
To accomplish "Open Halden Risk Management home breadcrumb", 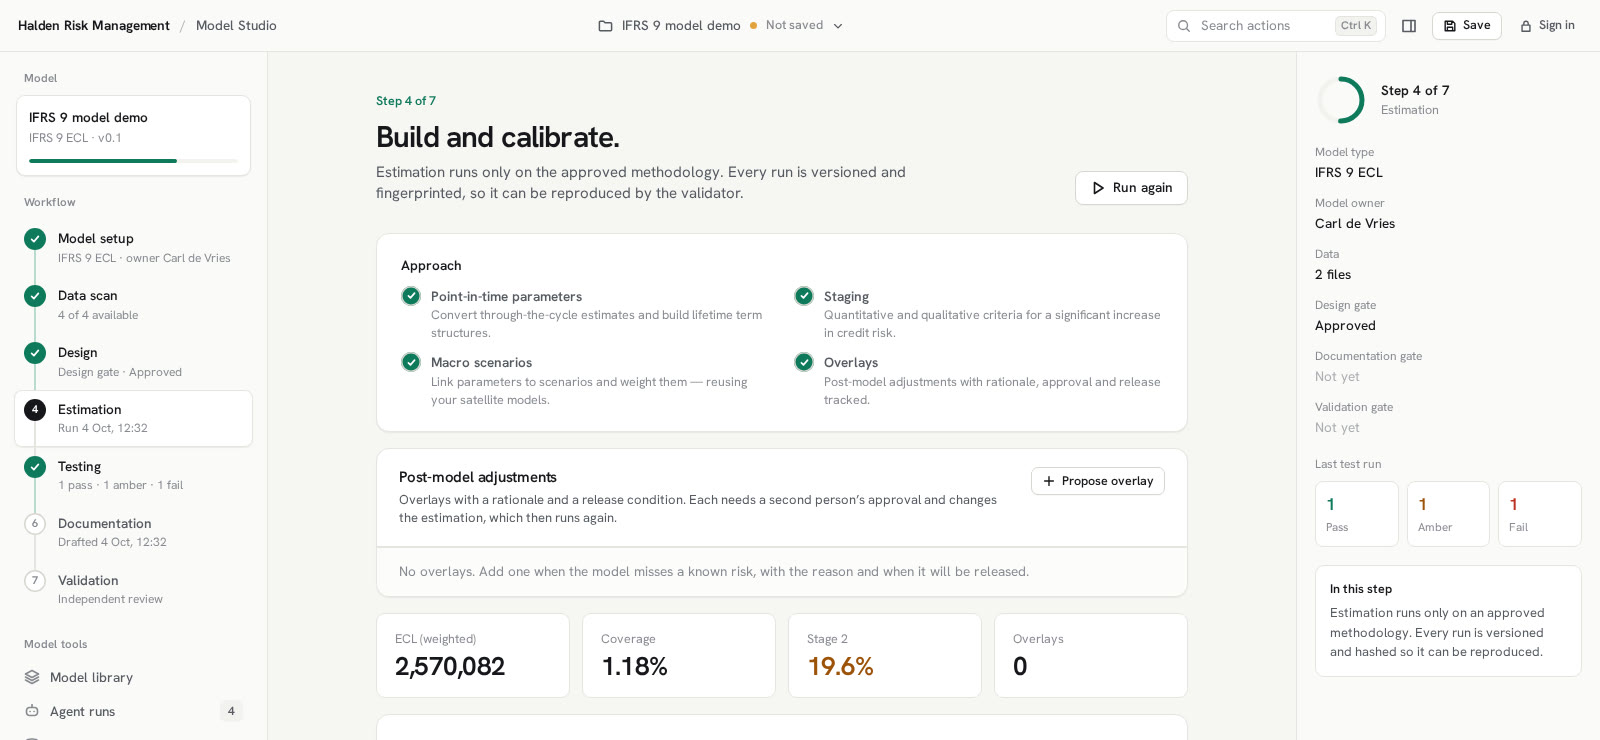I will click(94, 26).
